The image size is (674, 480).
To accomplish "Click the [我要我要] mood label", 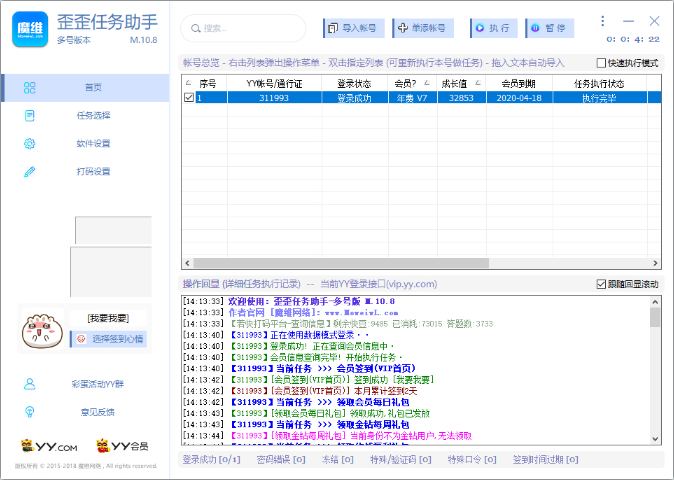I will [x=108, y=318].
